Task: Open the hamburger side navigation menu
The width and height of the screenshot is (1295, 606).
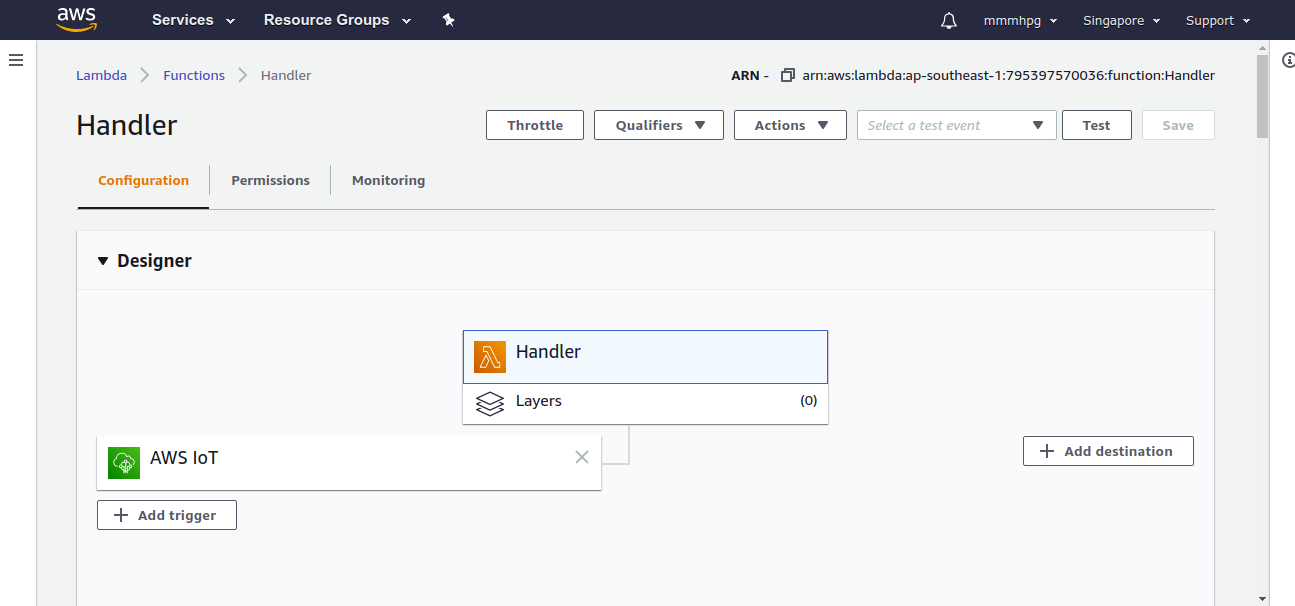Action: [16, 60]
